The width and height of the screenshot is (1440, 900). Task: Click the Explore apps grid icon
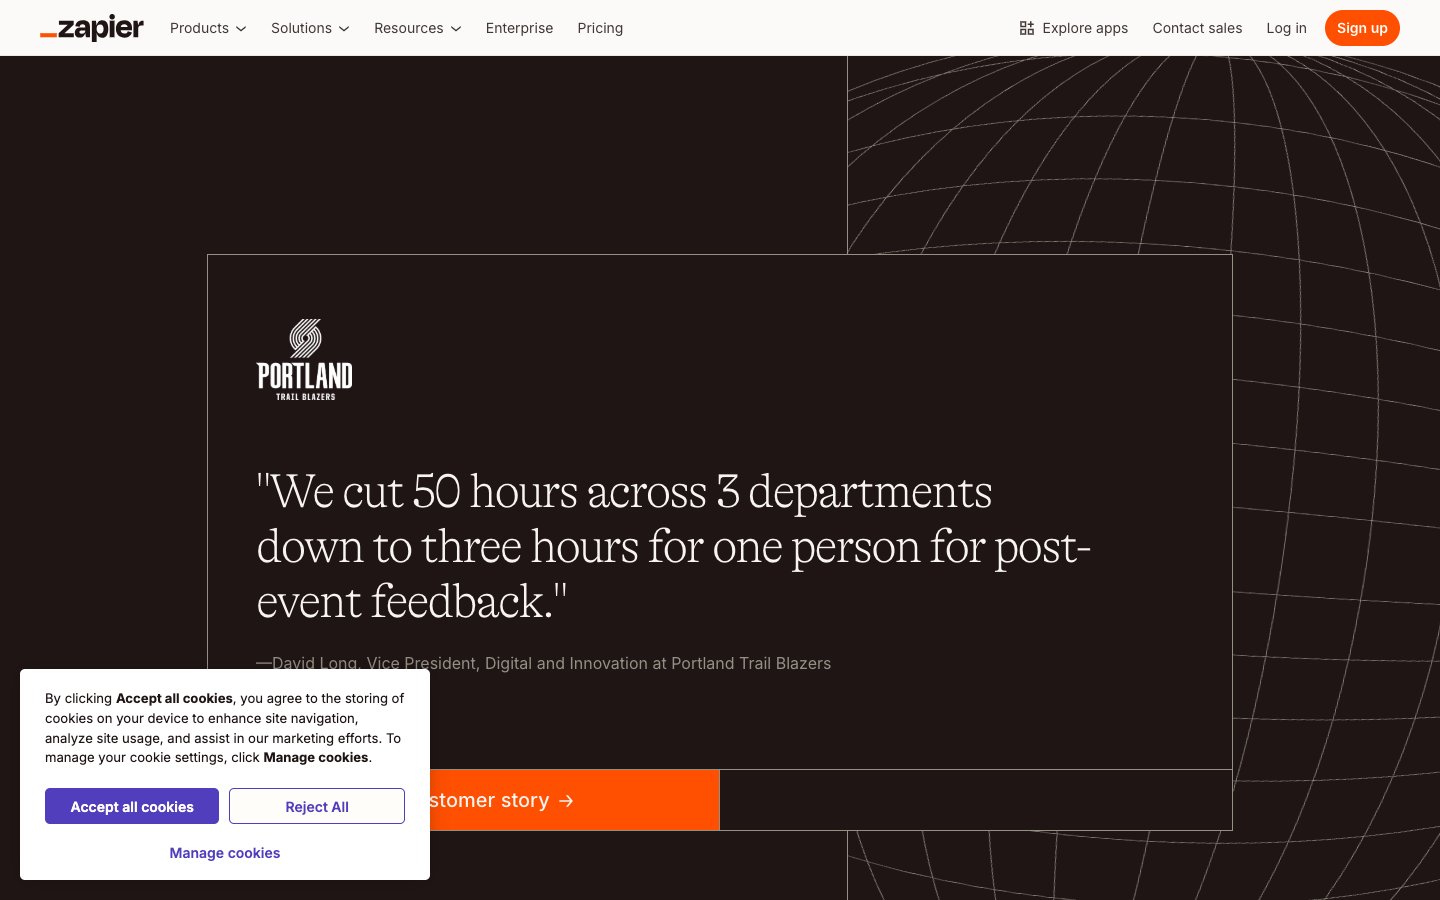(x=1026, y=28)
